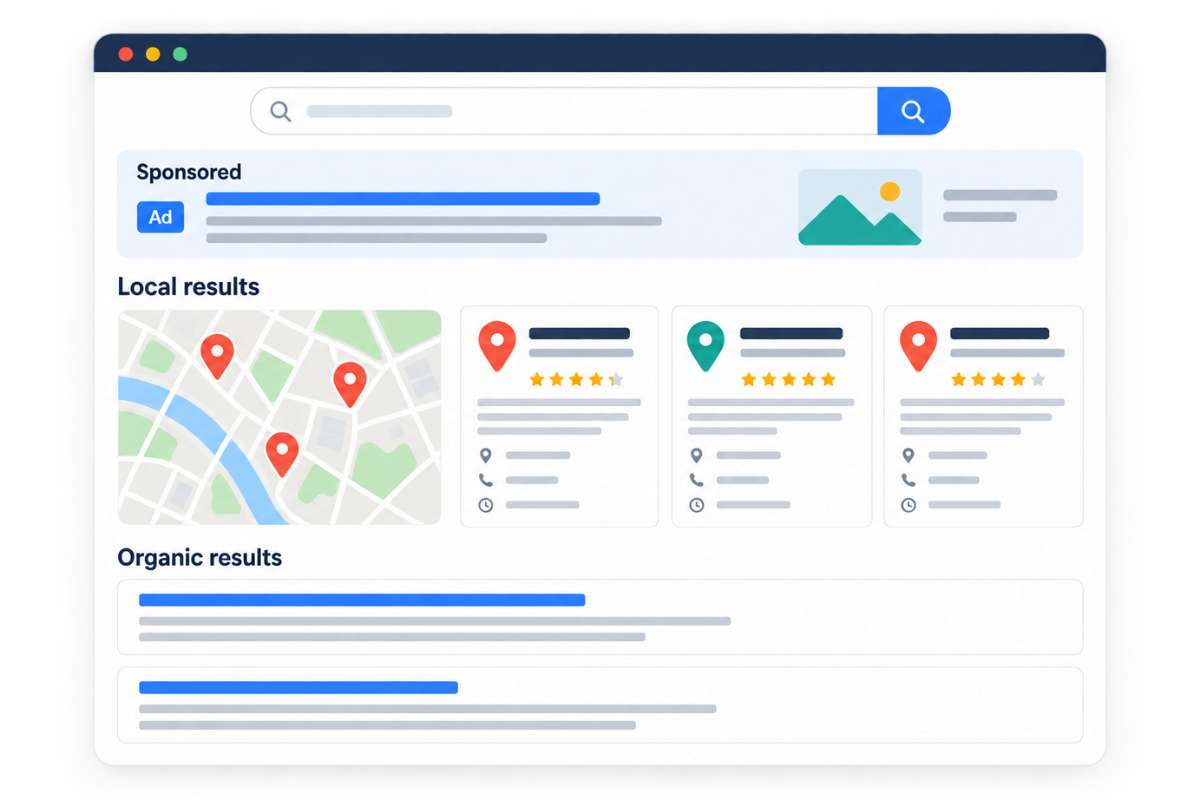Click the teal pin in second local card
The width and height of the screenshot is (1200, 800).
coord(706,345)
